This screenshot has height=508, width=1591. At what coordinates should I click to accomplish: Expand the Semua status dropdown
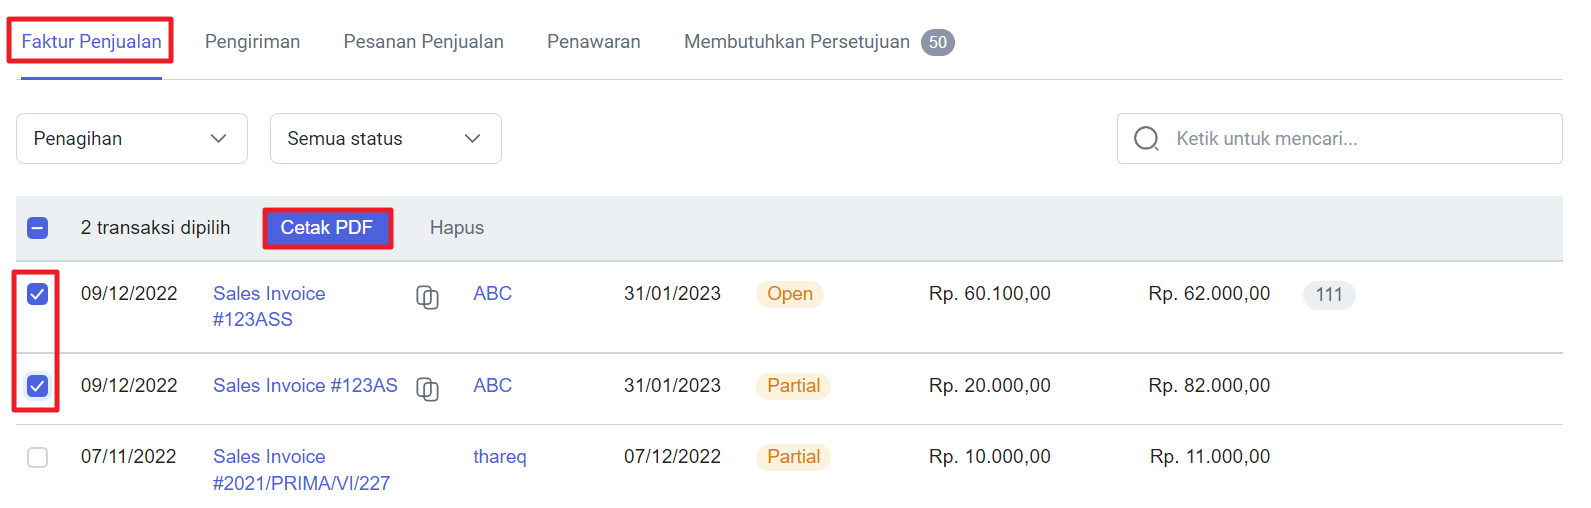click(386, 138)
